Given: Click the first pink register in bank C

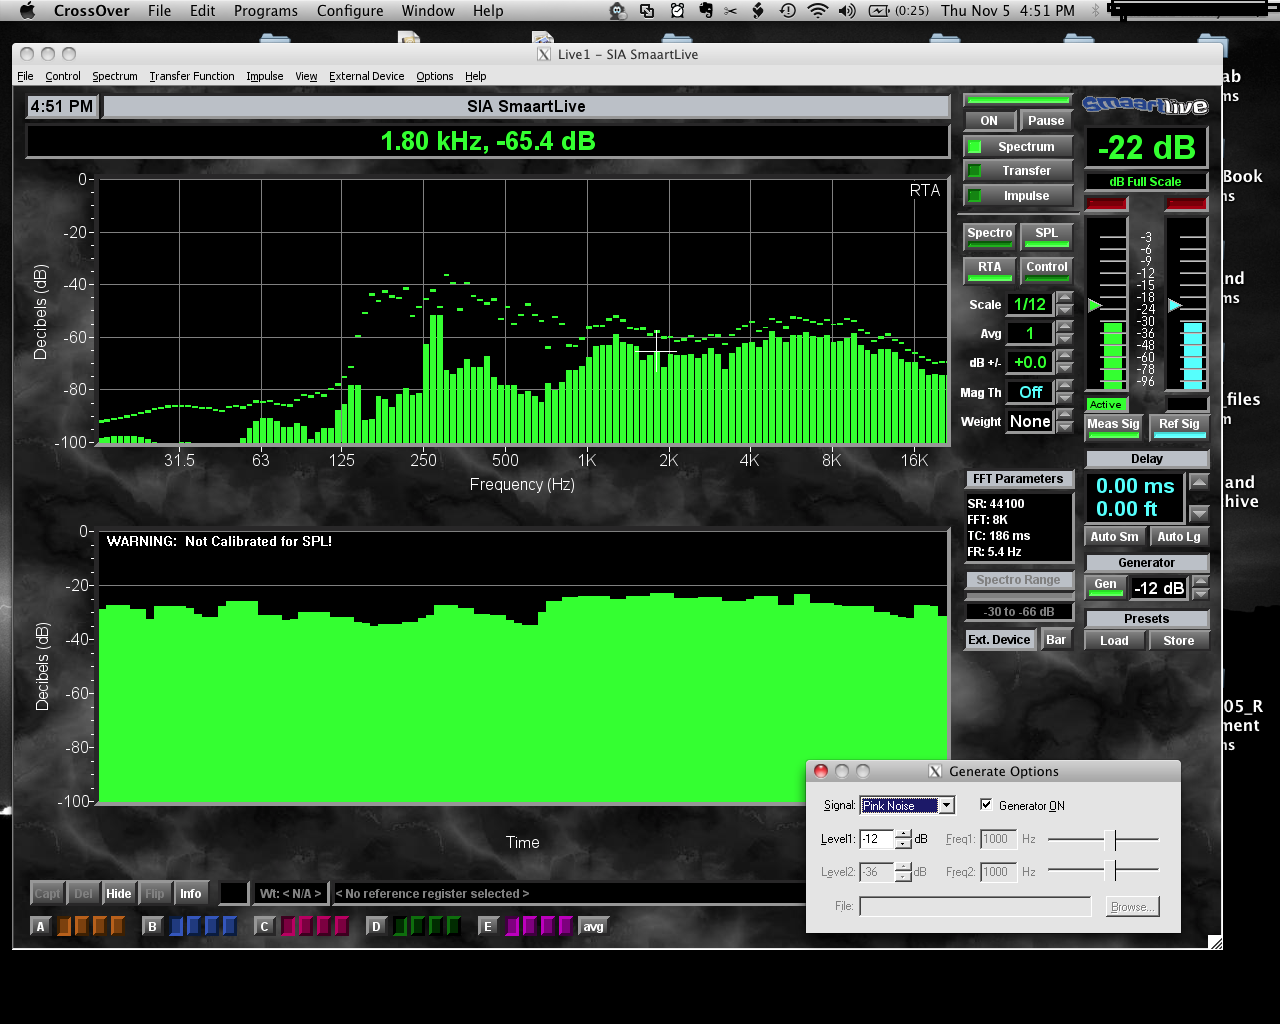Looking at the screenshot, I should (x=289, y=926).
